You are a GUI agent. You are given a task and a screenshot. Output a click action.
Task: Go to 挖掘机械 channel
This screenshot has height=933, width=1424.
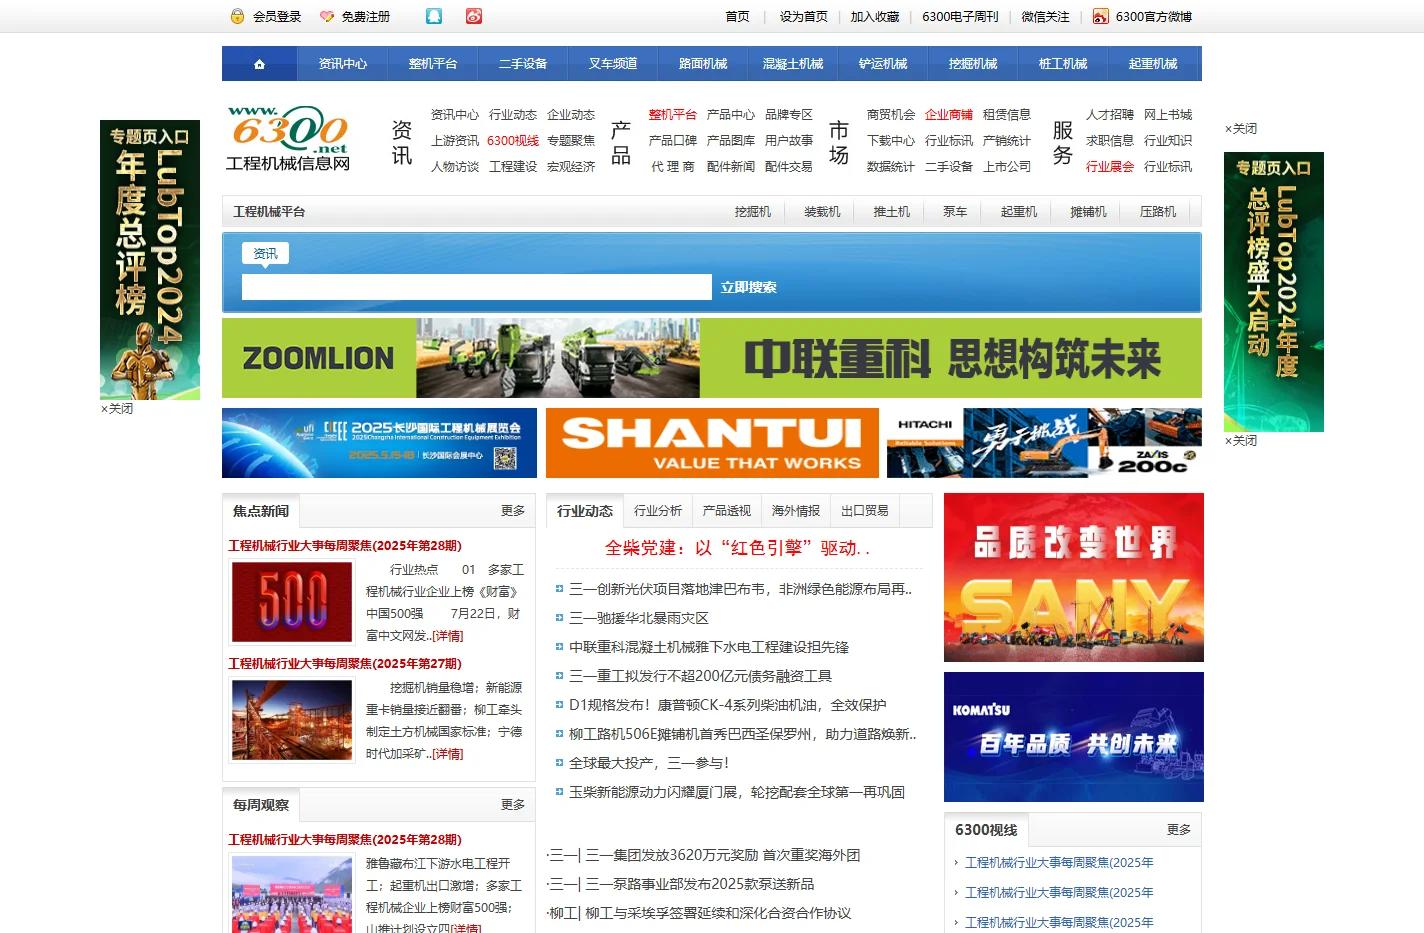tap(973, 64)
